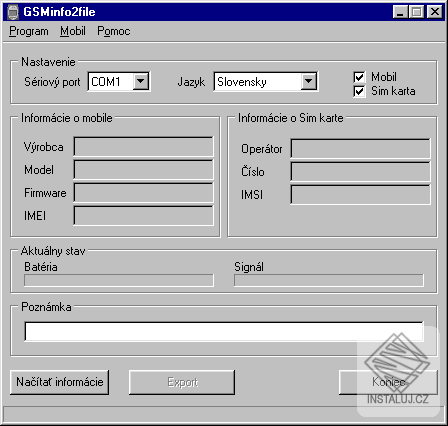Expand the Sériový port COM1 dropdown
The width and height of the screenshot is (448, 426).
click(x=141, y=81)
